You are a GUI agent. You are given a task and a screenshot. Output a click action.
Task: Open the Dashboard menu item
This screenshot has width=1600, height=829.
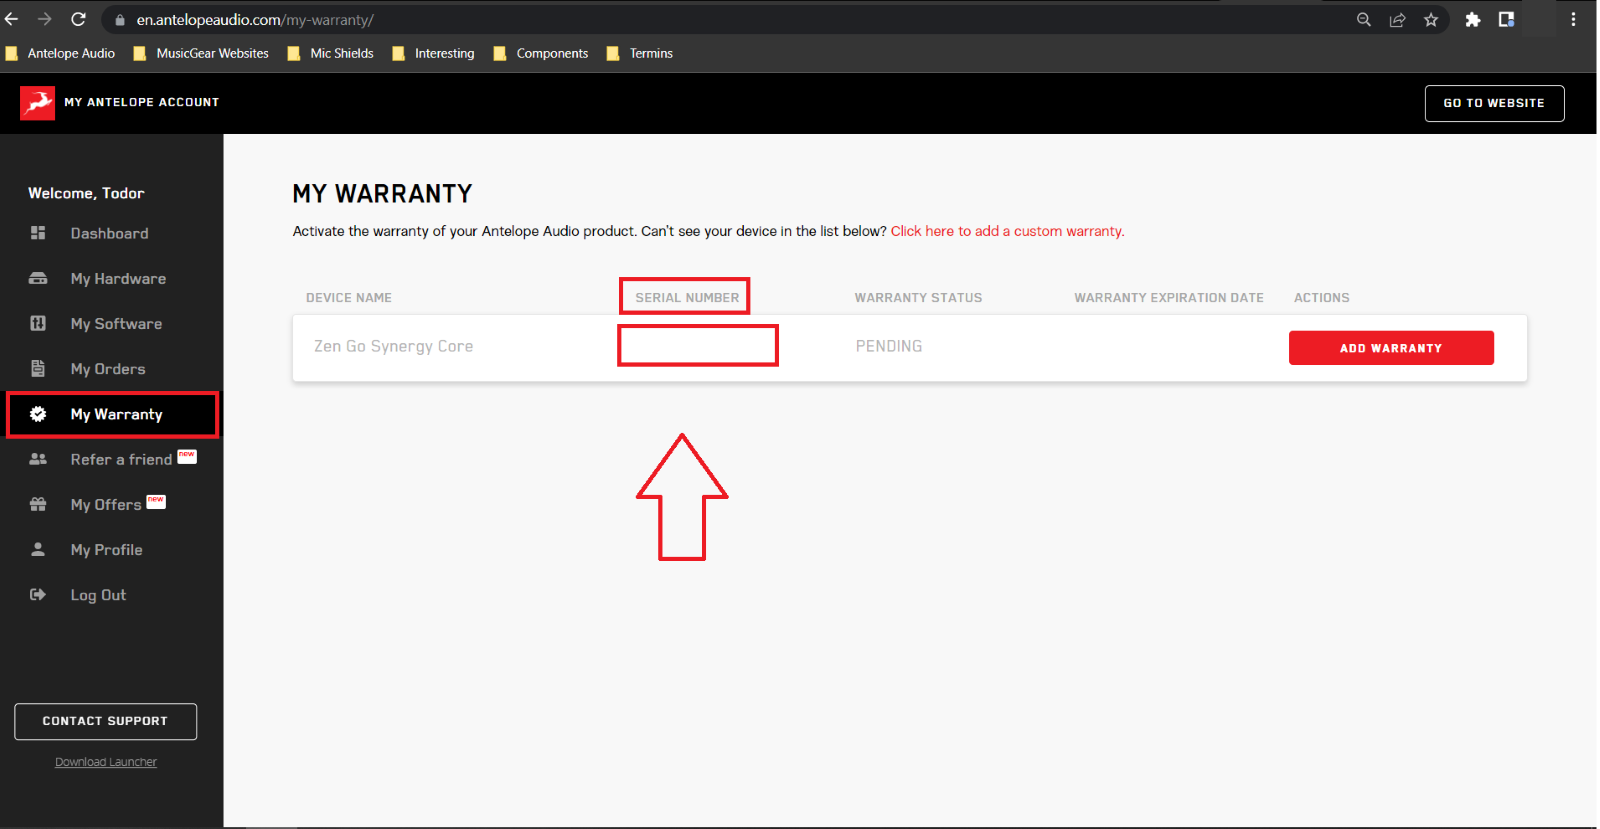click(x=110, y=233)
